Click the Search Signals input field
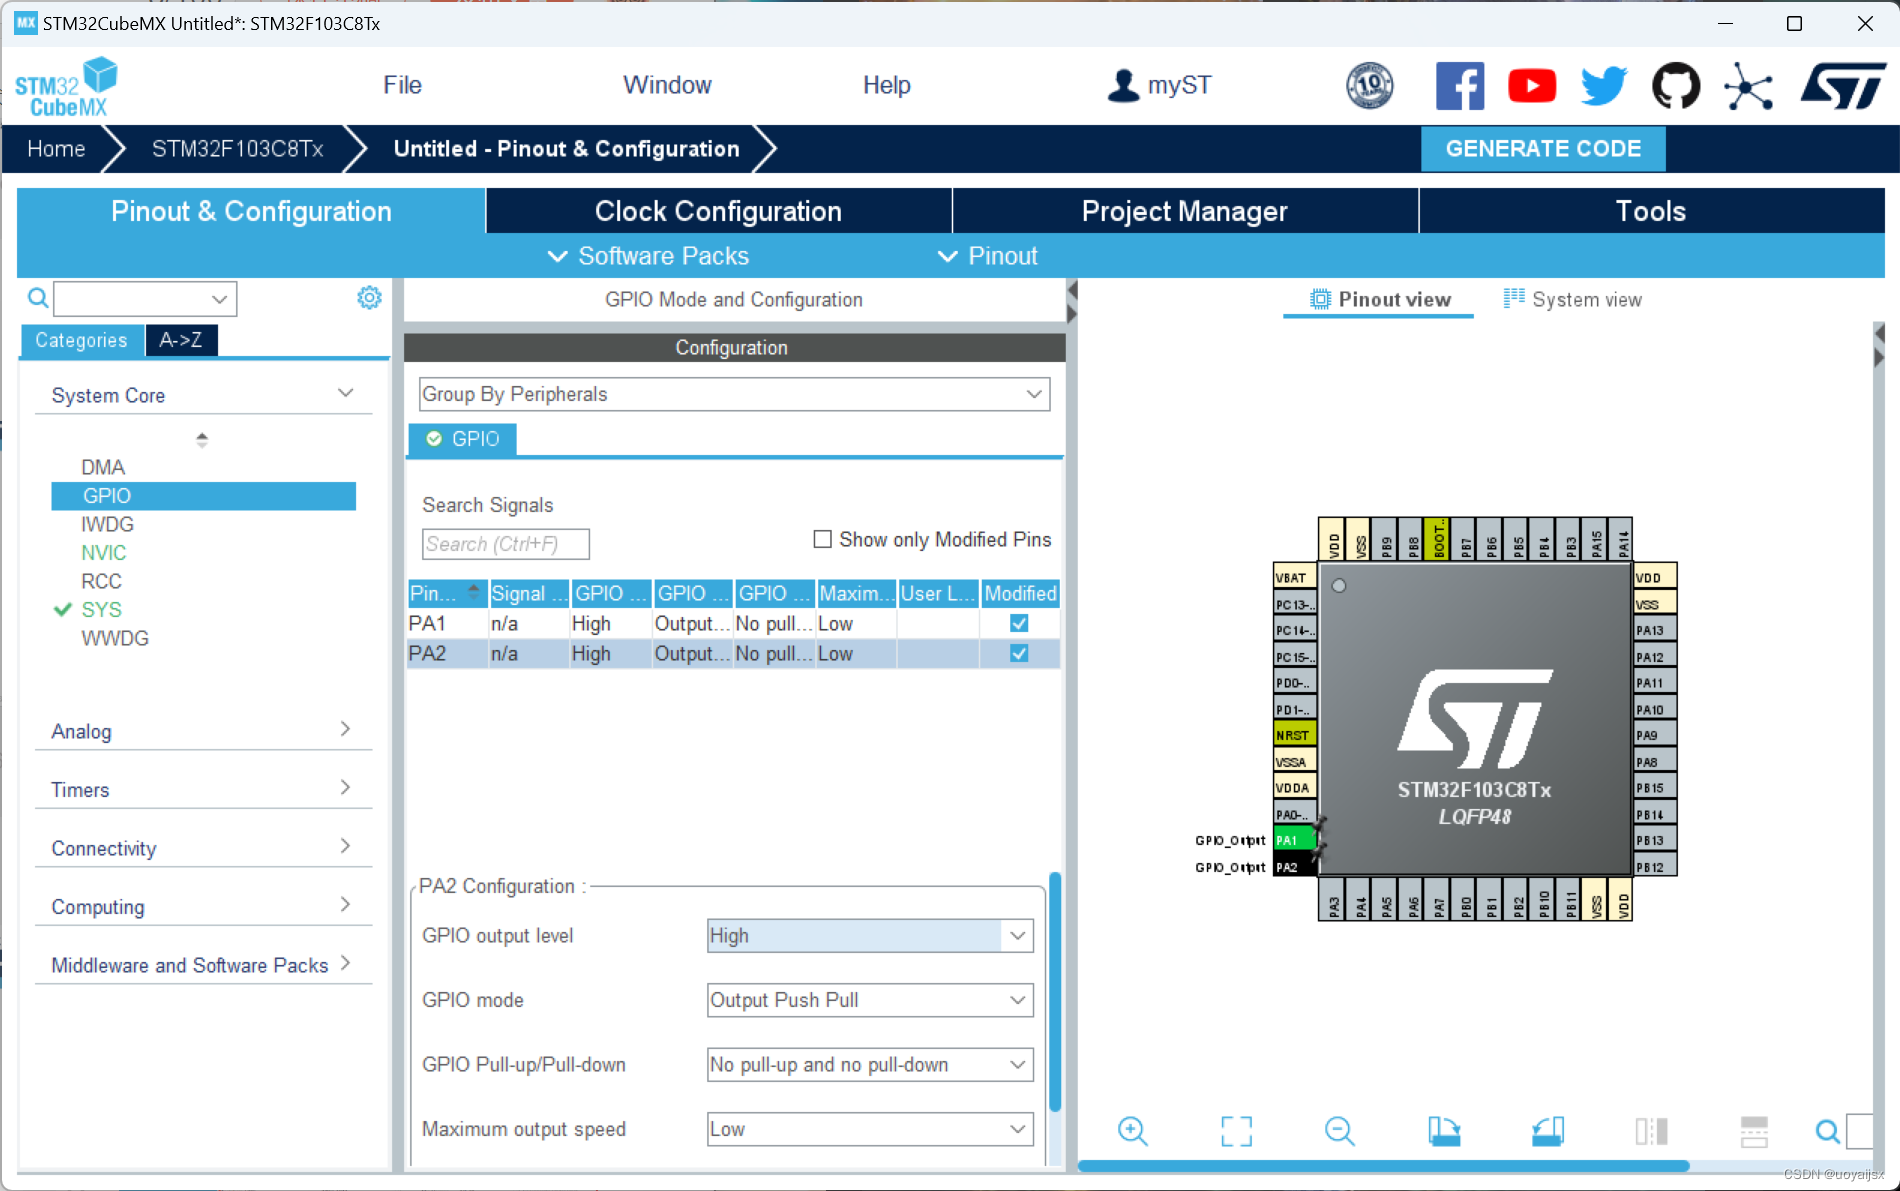Viewport: 1900px width, 1191px height. coord(505,544)
